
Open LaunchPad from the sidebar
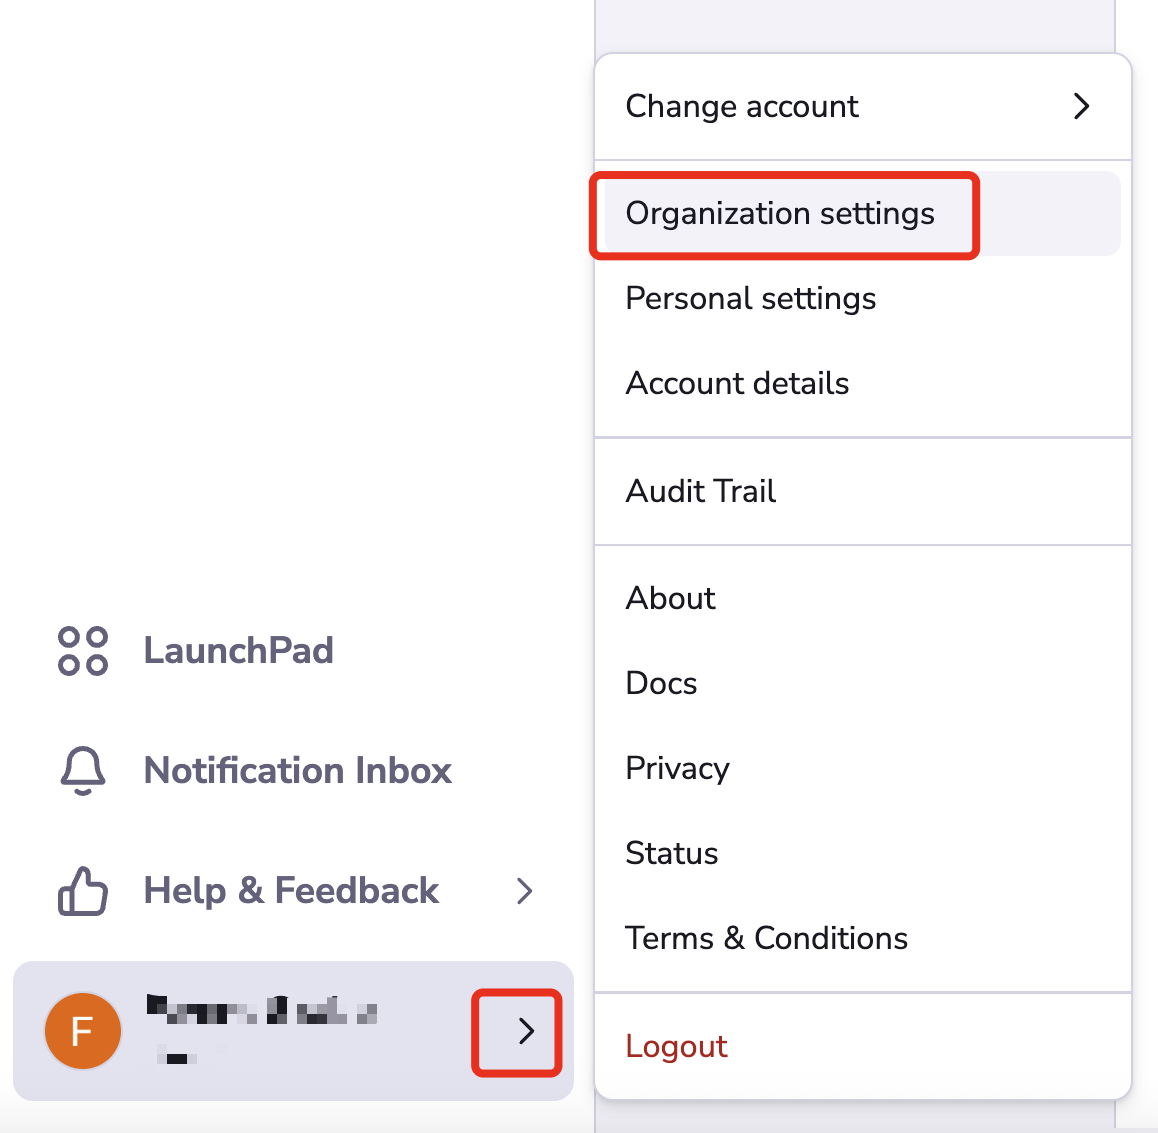pyautogui.click(x=239, y=650)
